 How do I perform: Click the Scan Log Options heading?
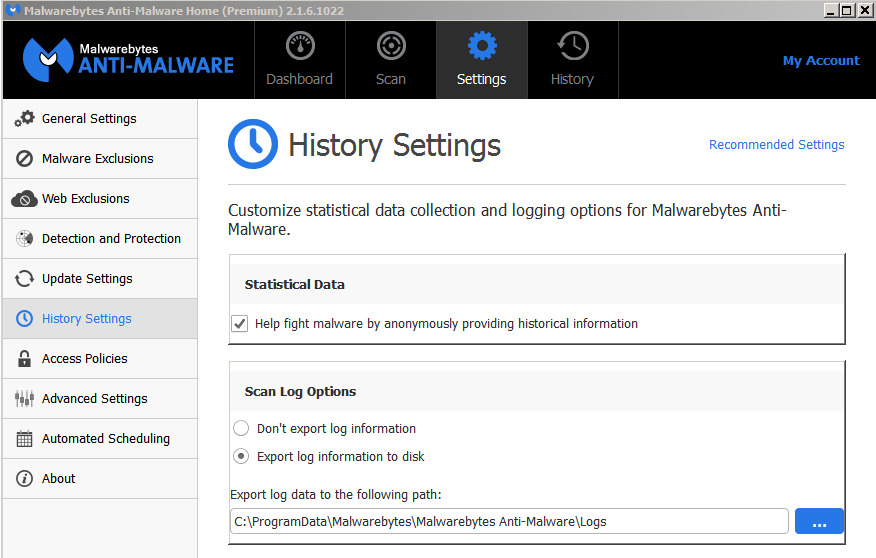click(300, 392)
